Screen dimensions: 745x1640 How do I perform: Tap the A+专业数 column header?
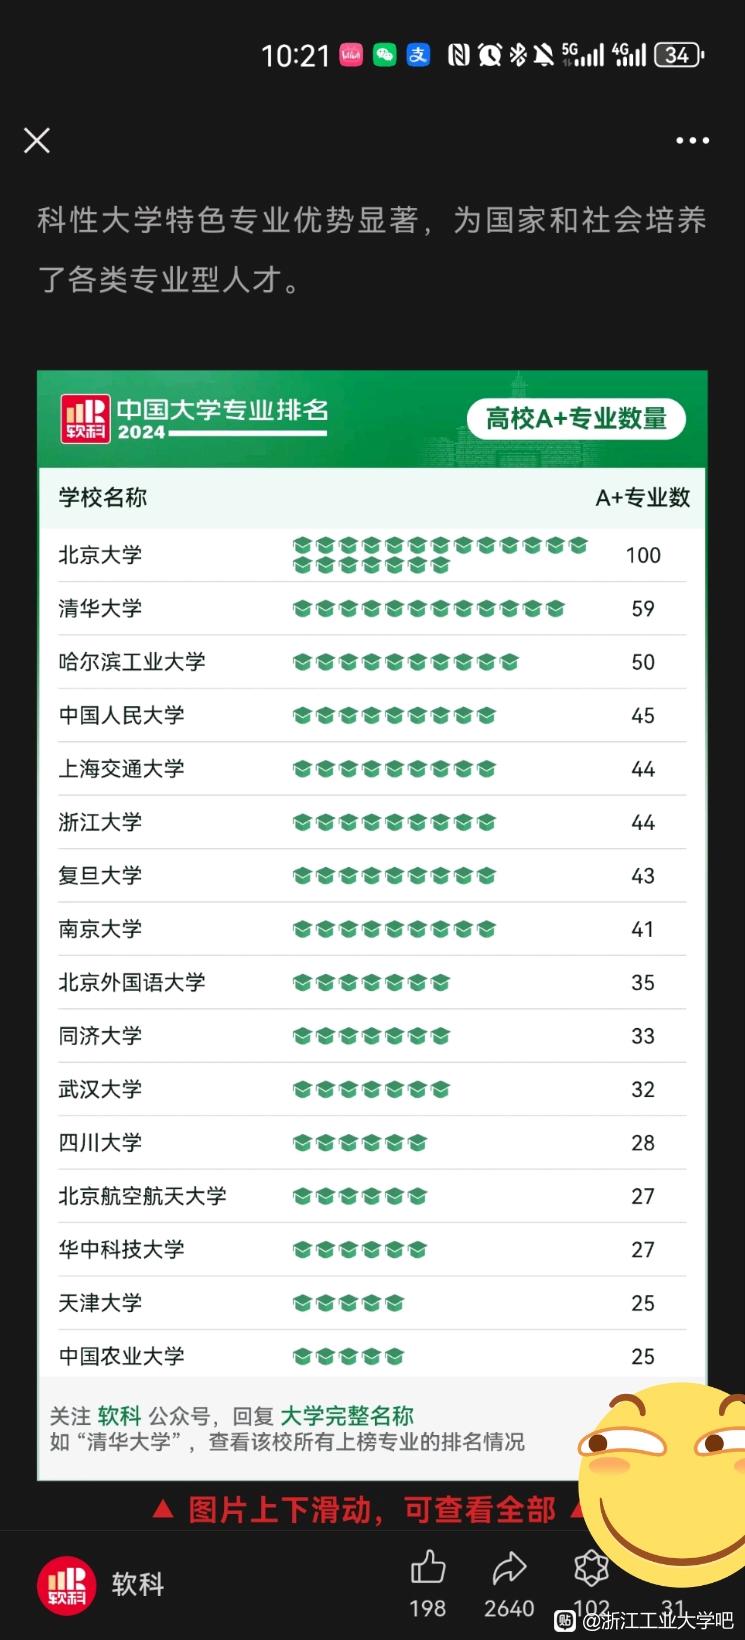click(x=642, y=498)
